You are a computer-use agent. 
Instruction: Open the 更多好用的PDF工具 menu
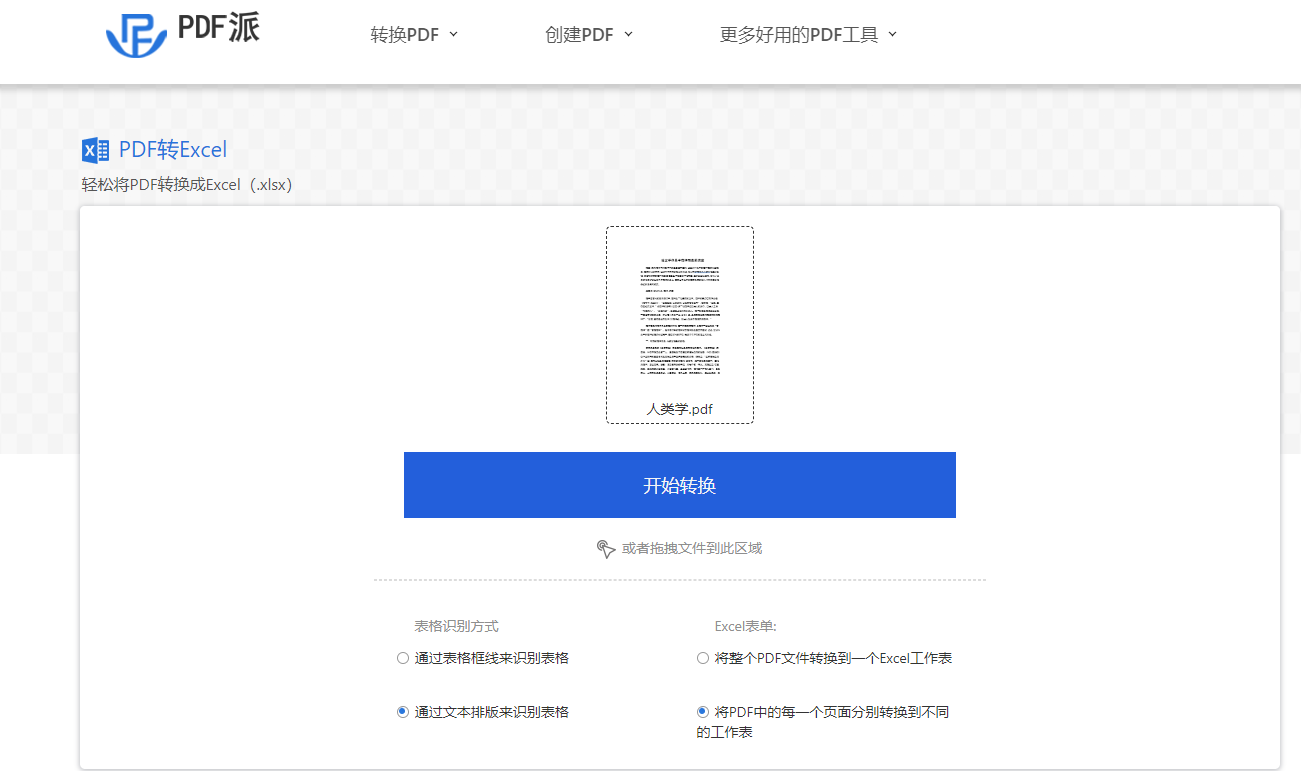(x=808, y=35)
